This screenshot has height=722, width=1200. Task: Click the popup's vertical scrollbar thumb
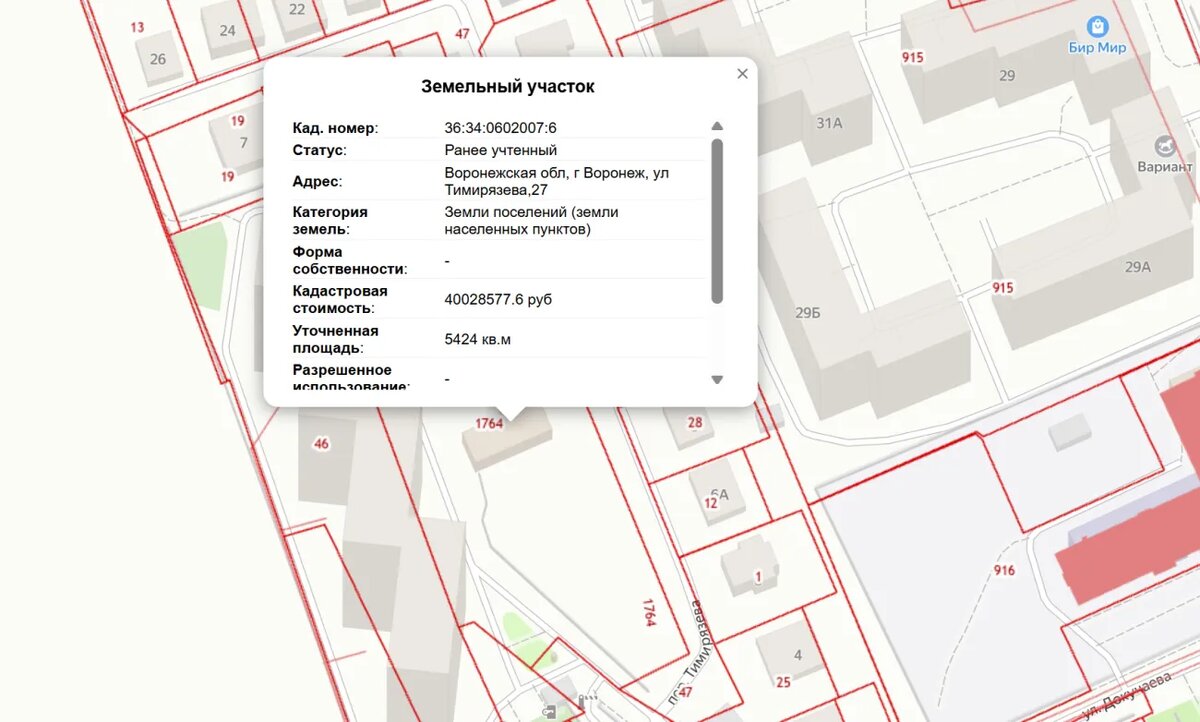717,221
